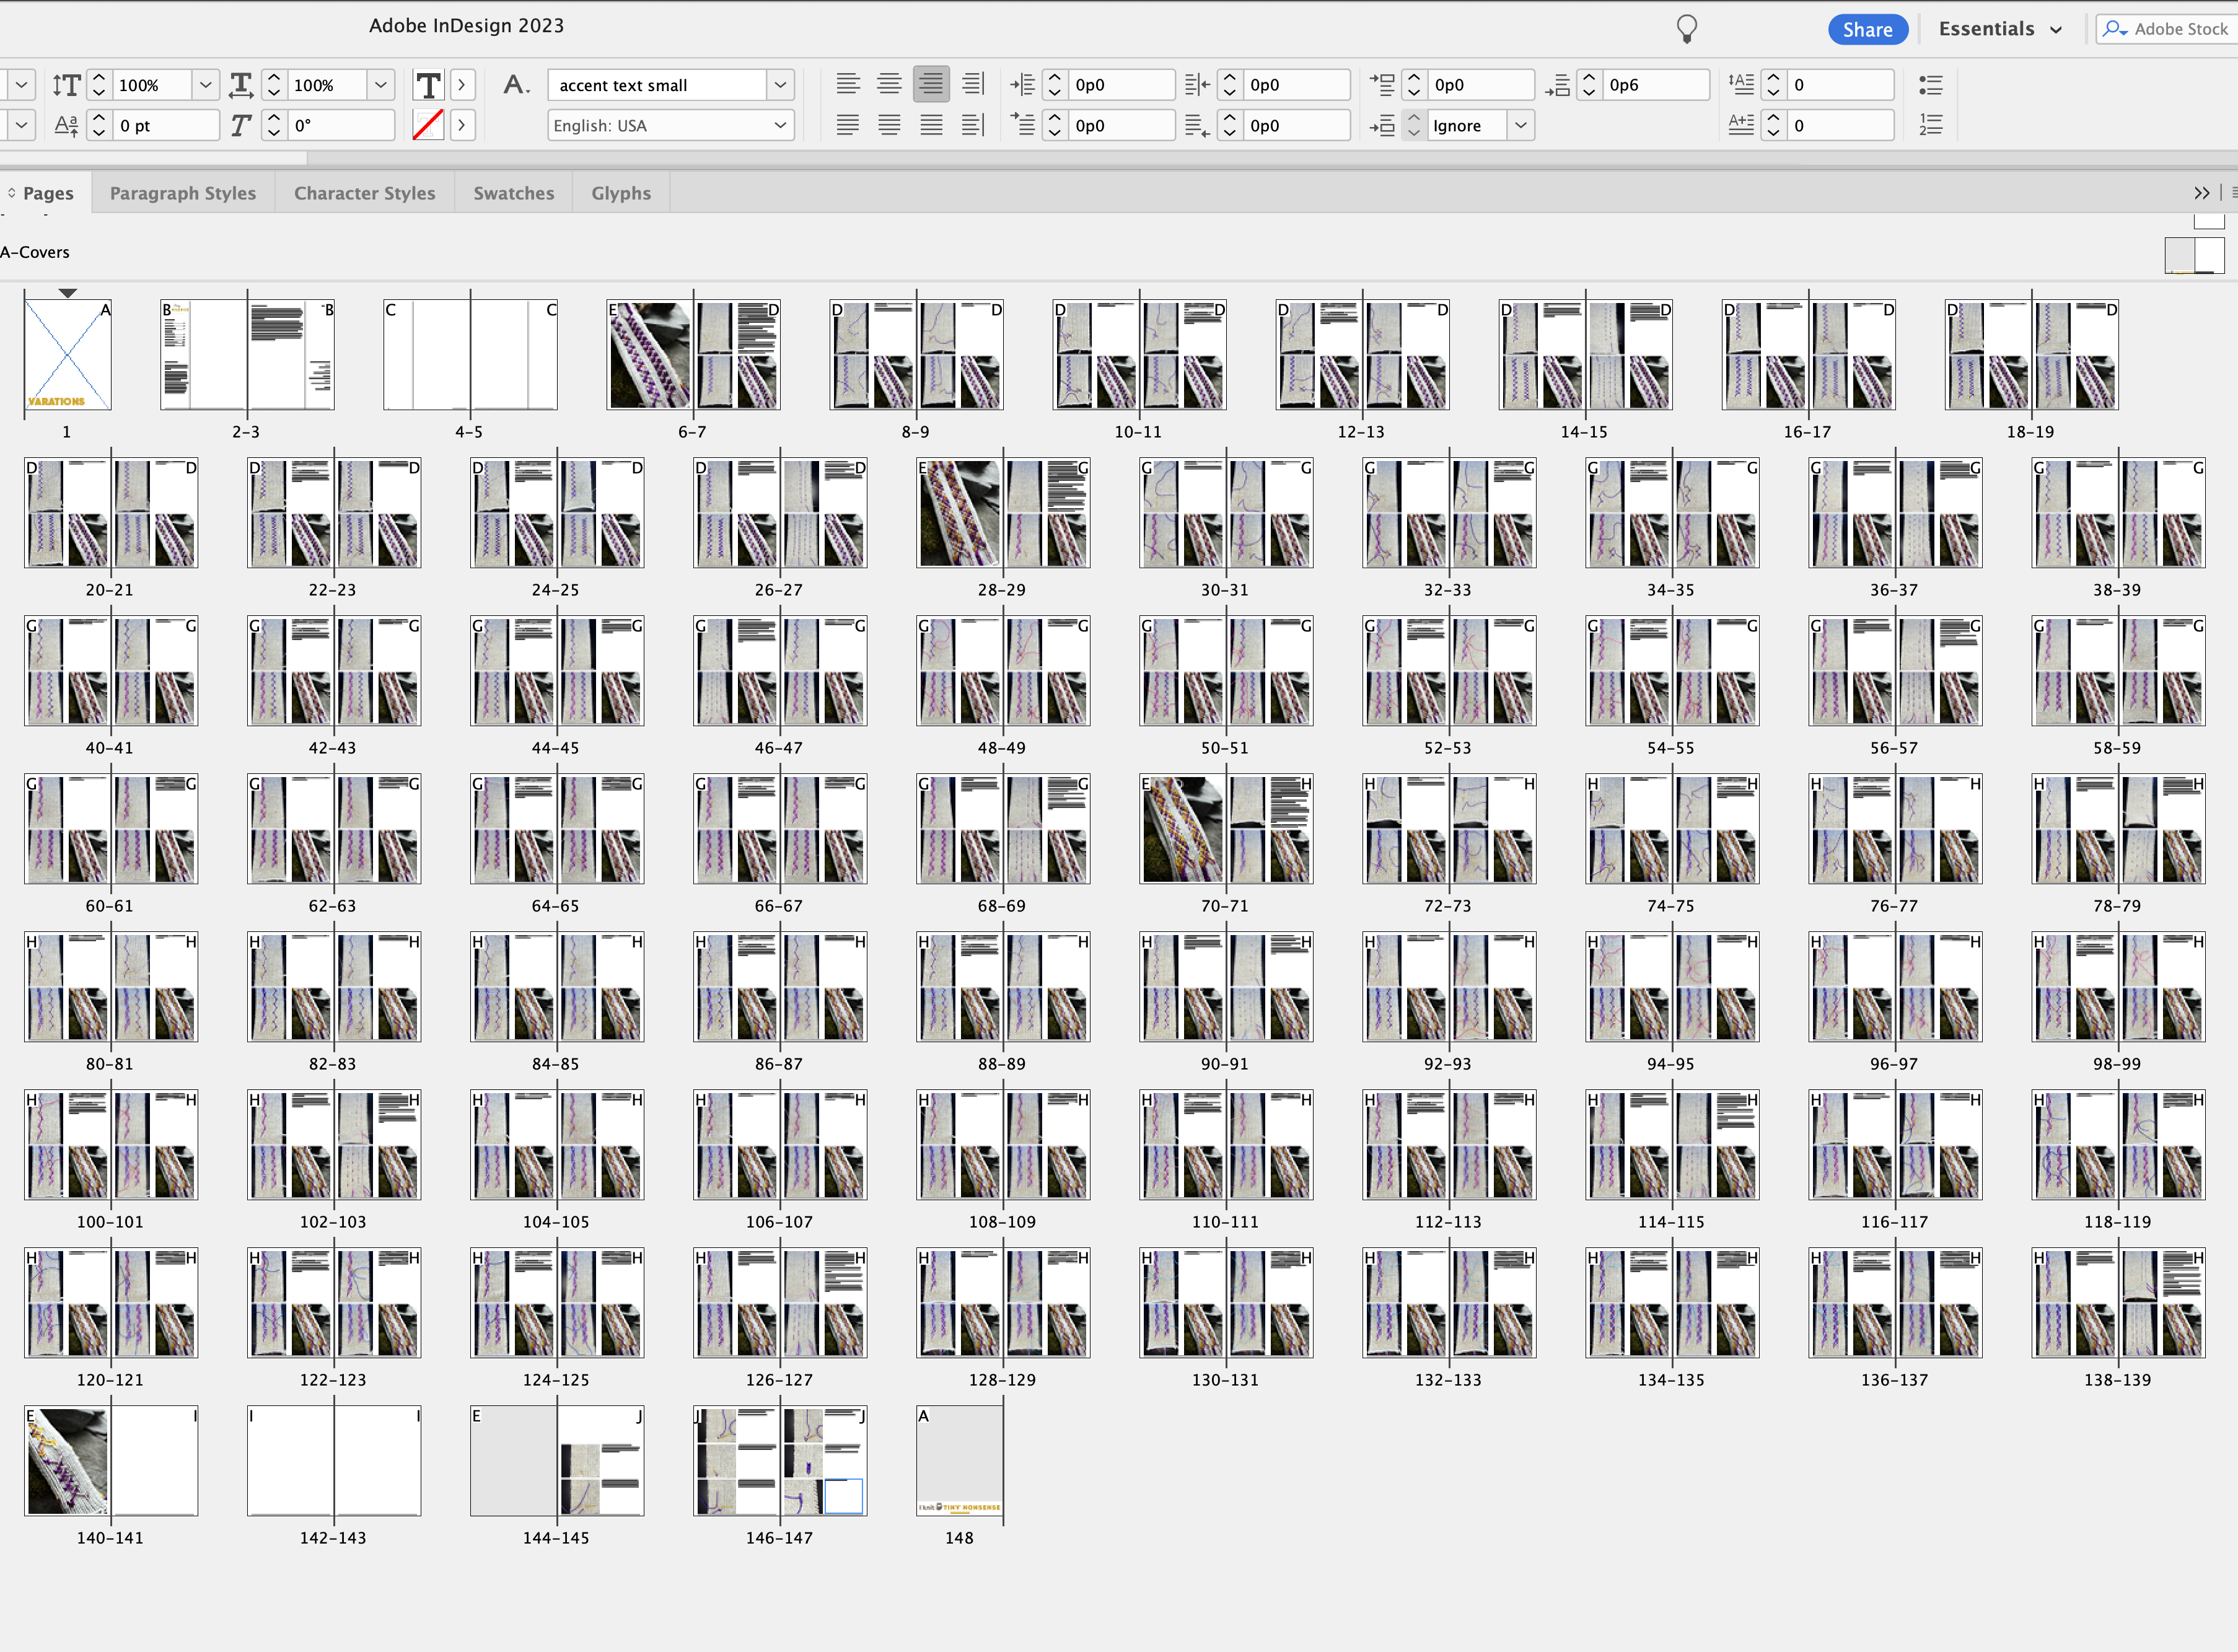Open the accent text small style dropdown
Screen dimensions: 2238x1652
(780, 85)
